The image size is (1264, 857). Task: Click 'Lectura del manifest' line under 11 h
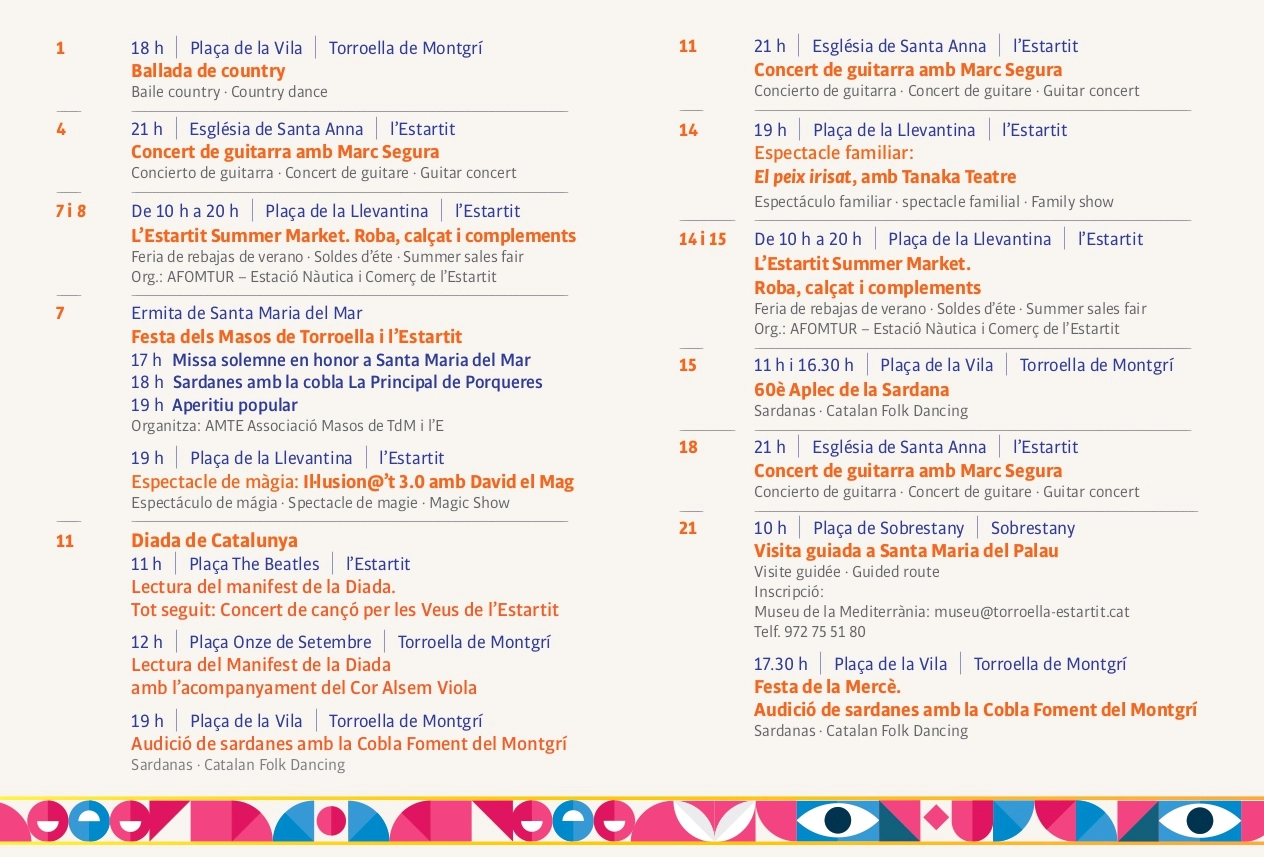(x=263, y=587)
